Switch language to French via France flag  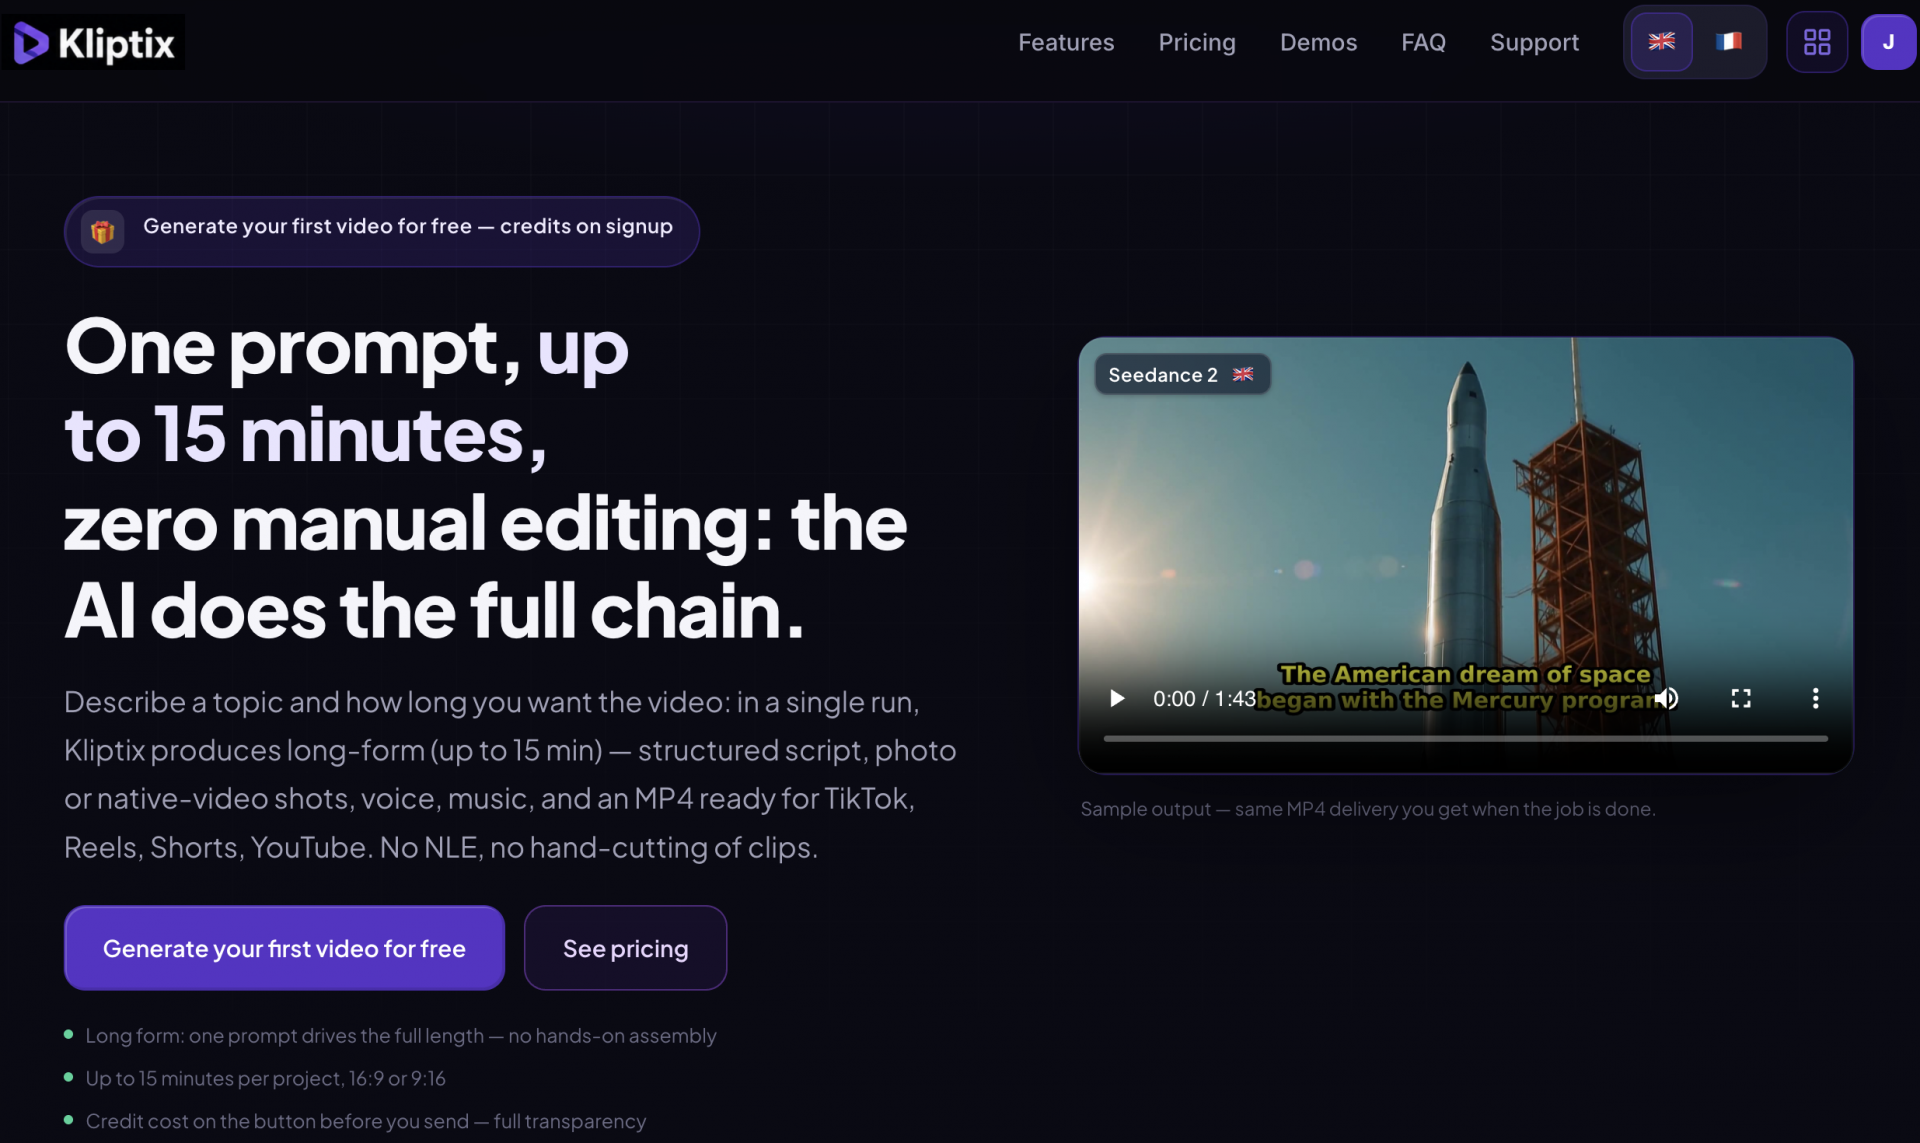point(1728,42)
